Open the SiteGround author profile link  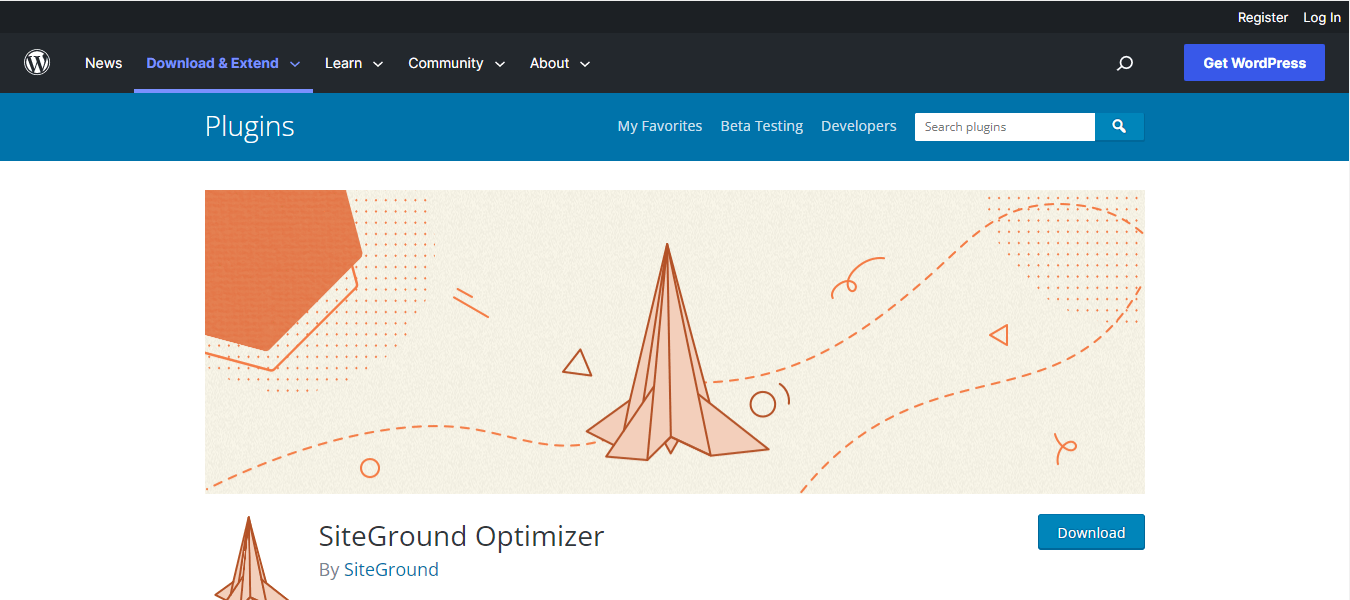pos(391,569)
